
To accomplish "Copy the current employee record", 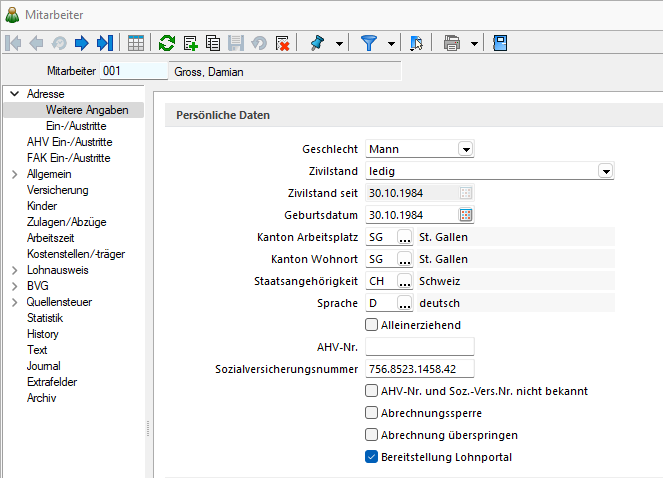I will 213,43.
